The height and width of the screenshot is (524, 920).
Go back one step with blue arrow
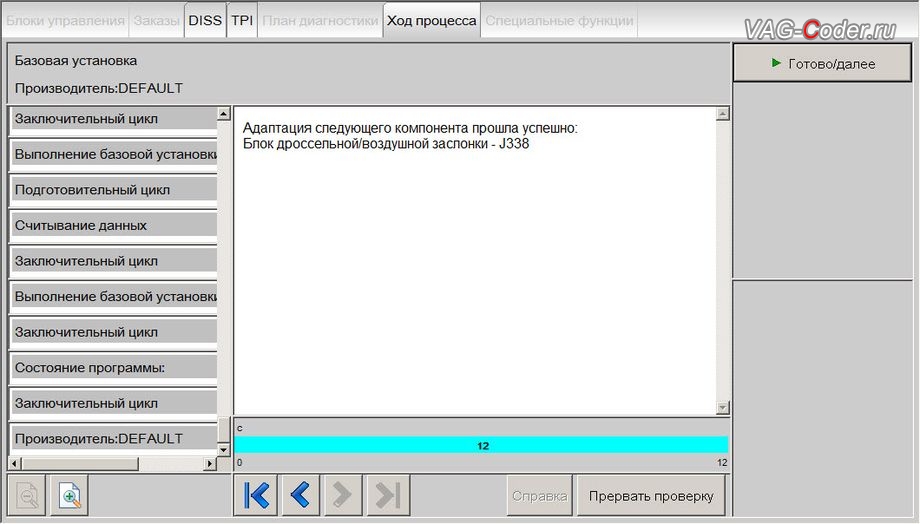tap(301, 495)
